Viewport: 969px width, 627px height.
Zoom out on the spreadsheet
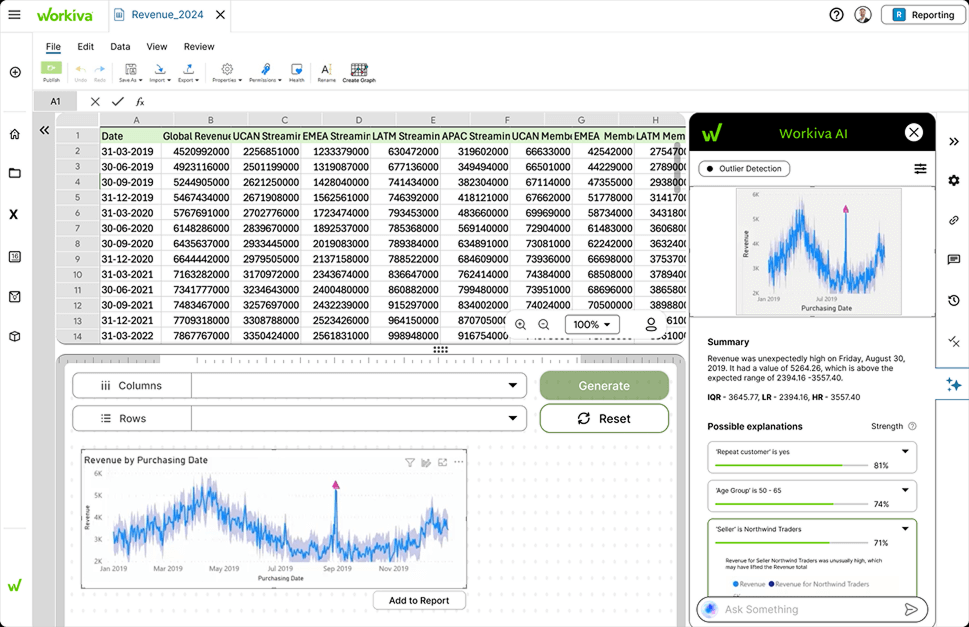click(544, 324)
